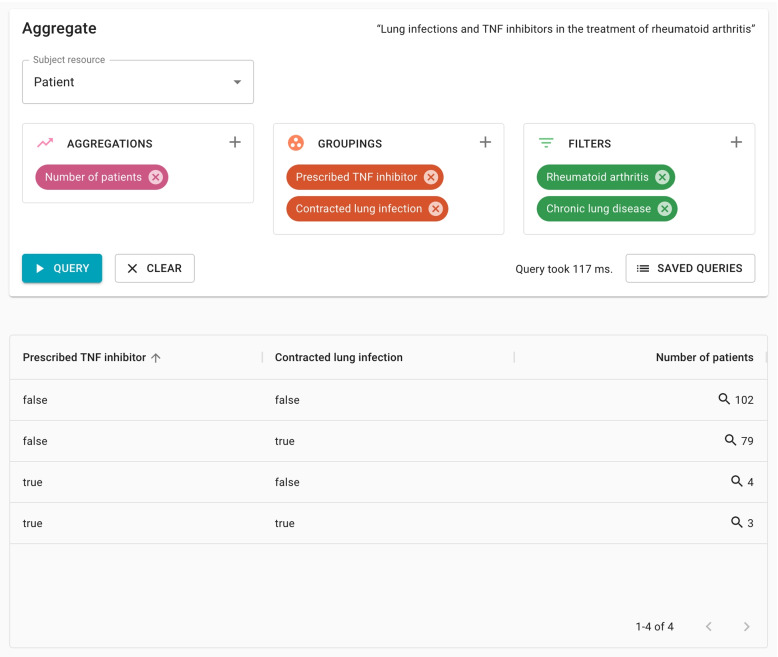The height and width of the screenshot is (657, 778).
Task: Open the magnifier next to 3 patients
Action: [736, 522]
